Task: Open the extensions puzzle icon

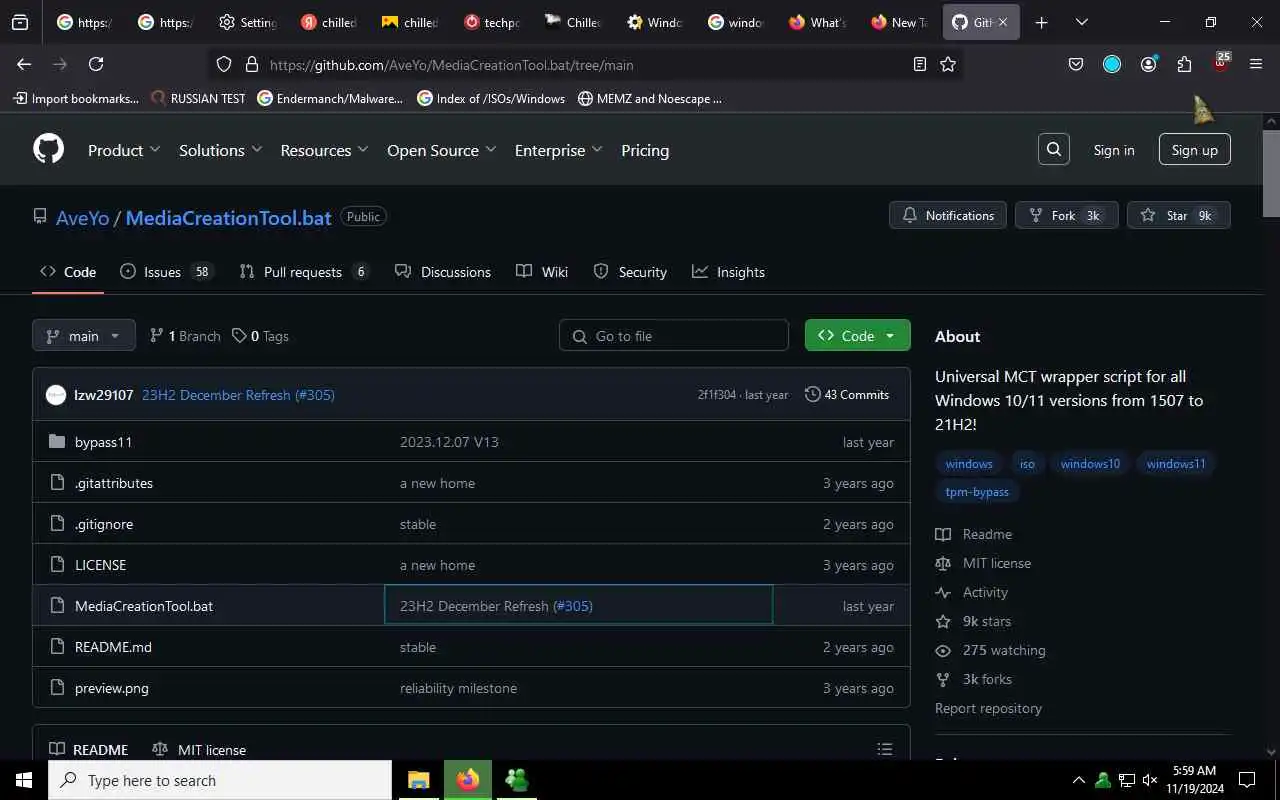Action: 1184,64
